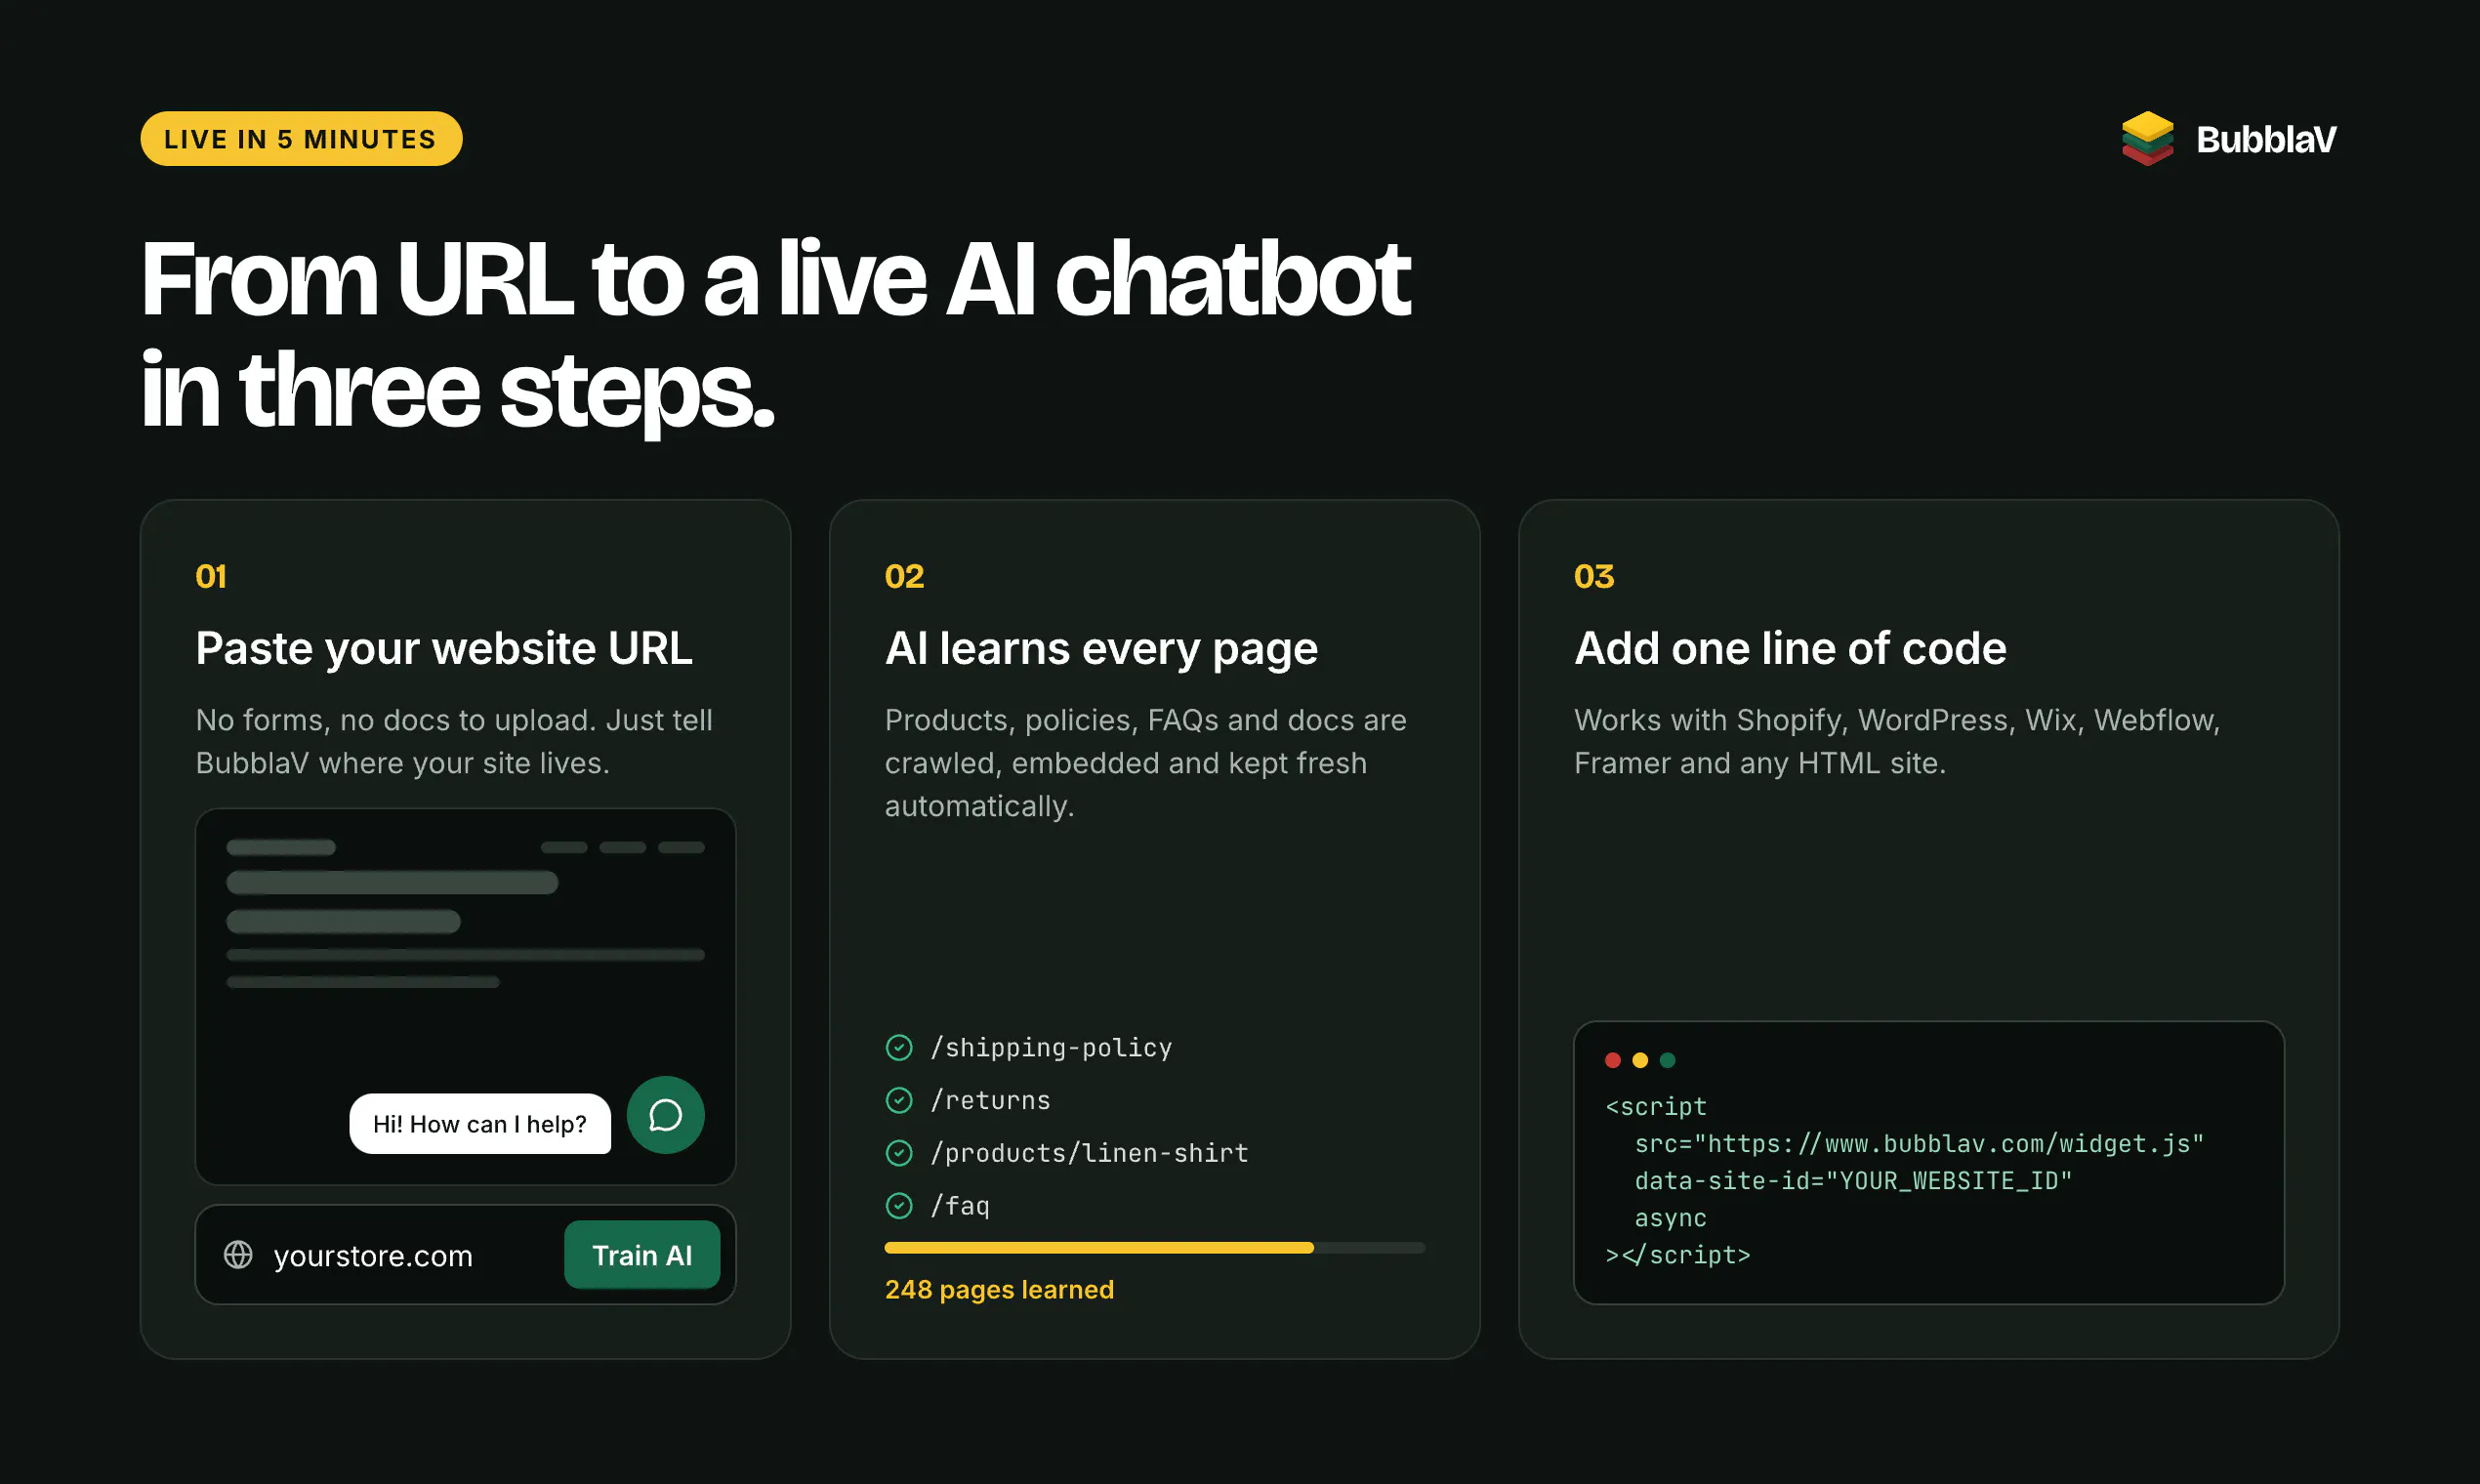Click the Paste your website URL heading

tap(444, 649)
